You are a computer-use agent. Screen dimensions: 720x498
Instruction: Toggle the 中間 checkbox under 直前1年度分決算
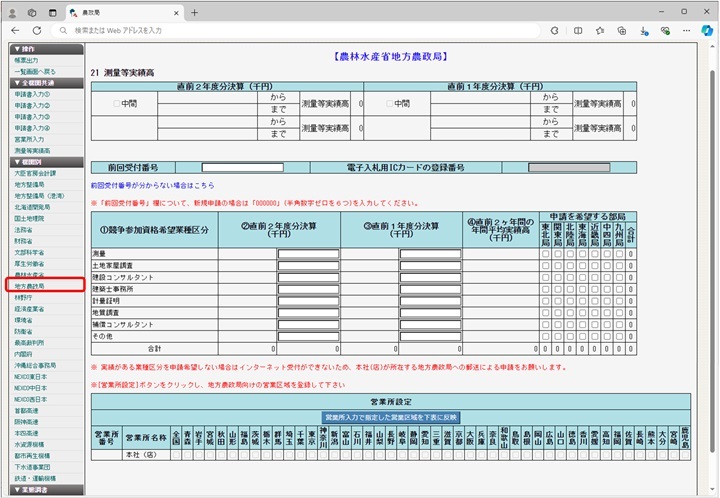tap(389, 104)
